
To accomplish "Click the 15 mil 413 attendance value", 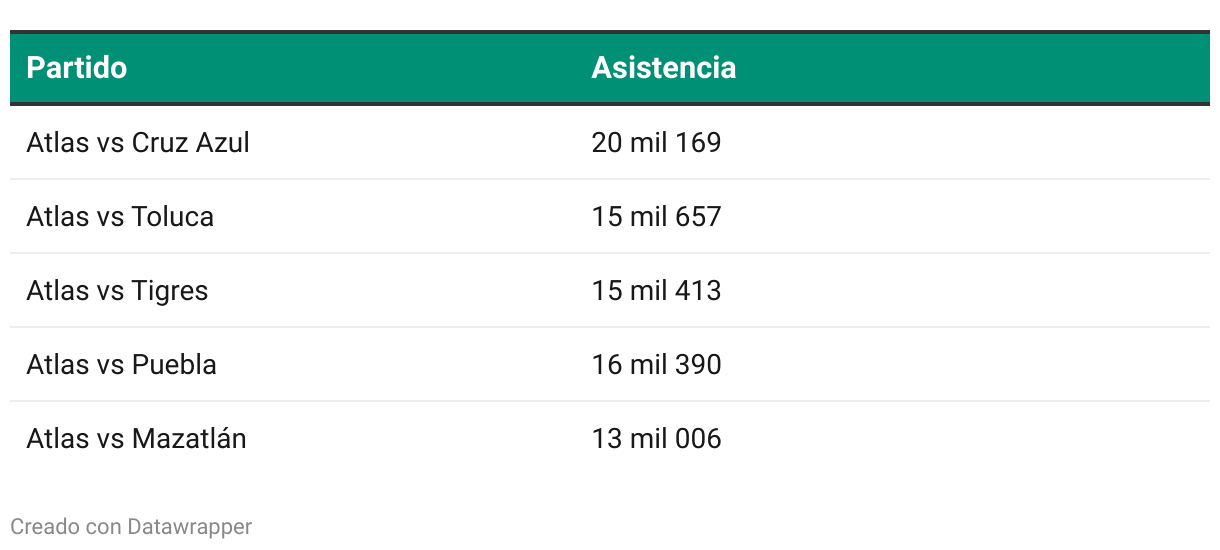I will coord(656,291).
